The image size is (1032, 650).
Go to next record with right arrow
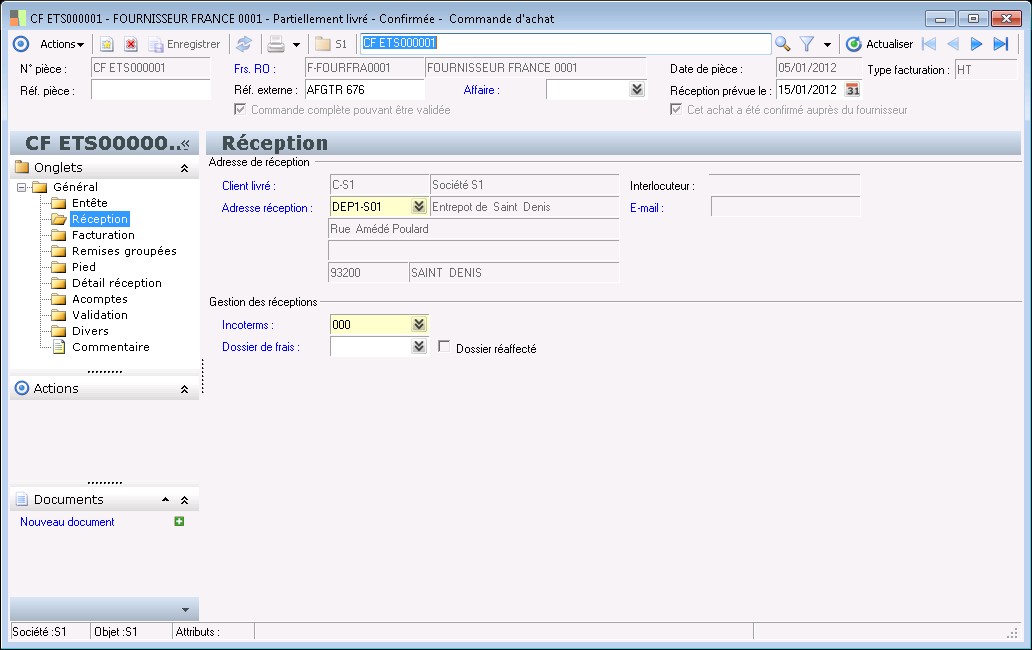(976, 44)
